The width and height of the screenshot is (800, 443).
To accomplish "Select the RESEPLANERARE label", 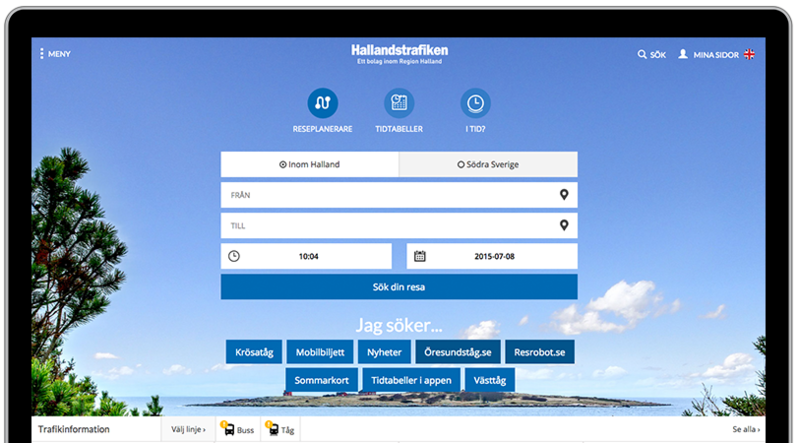I will (x=322, y=129).
